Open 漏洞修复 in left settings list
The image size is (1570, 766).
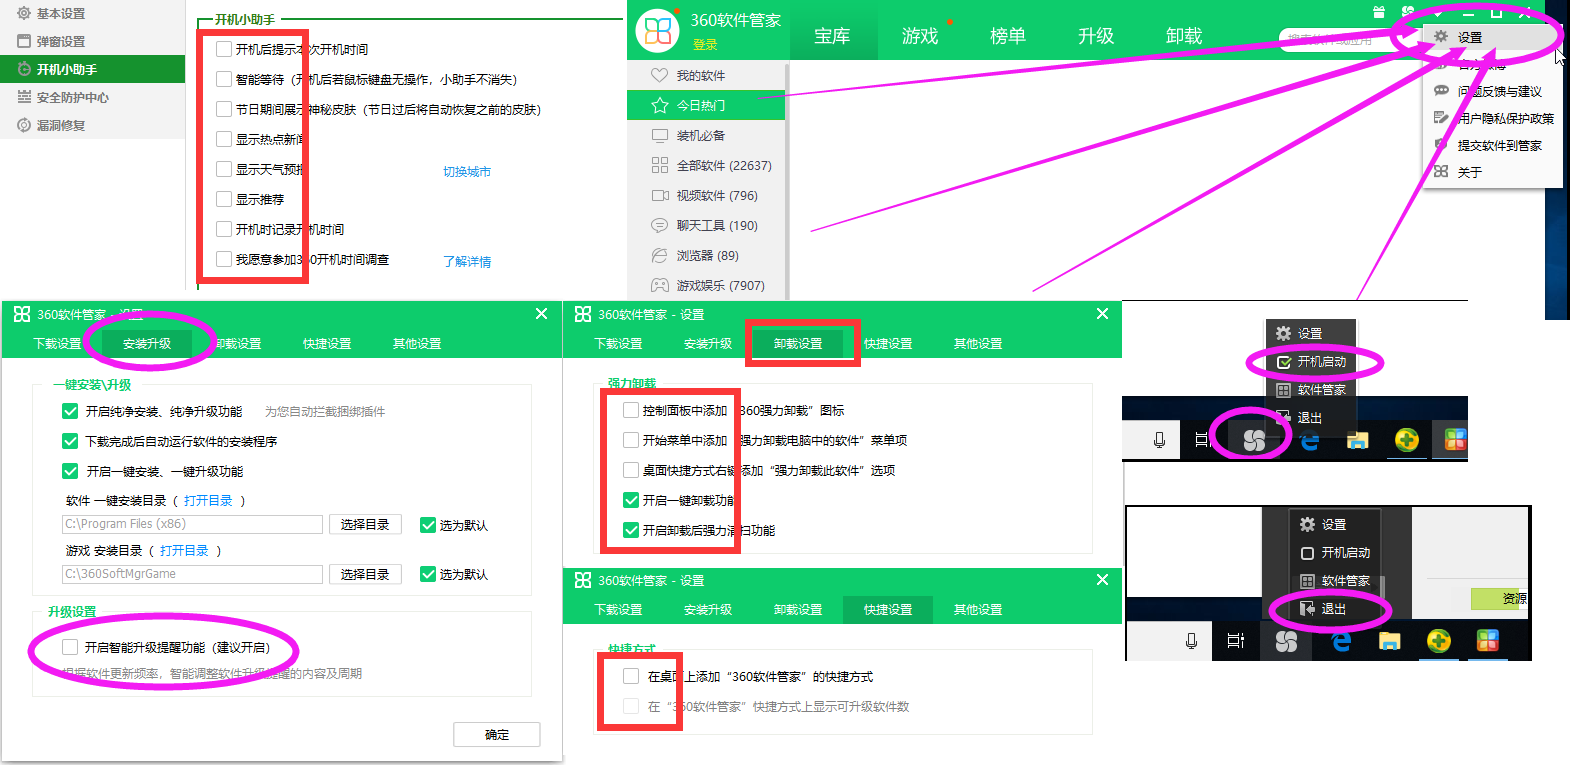[60, 125]
